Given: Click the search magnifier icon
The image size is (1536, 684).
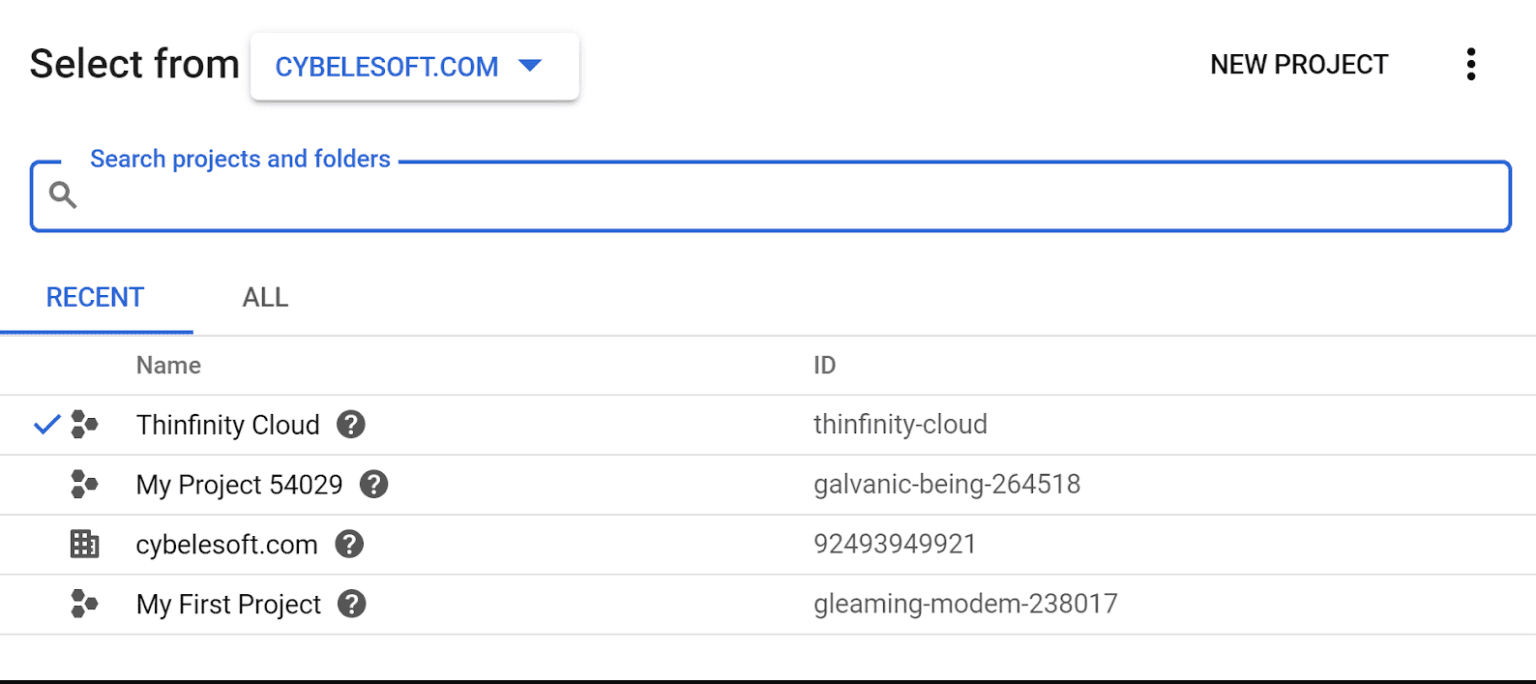Looking at the screenshot, I should (x=62, y=194).
